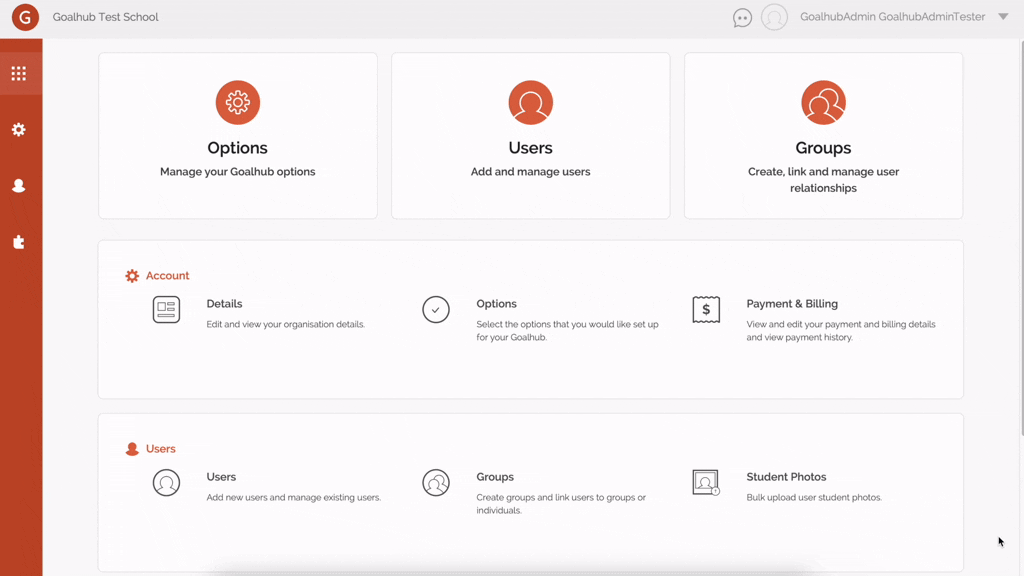
Task: Open the chat bubble icon in top bar
Action: tap(741, 17)
